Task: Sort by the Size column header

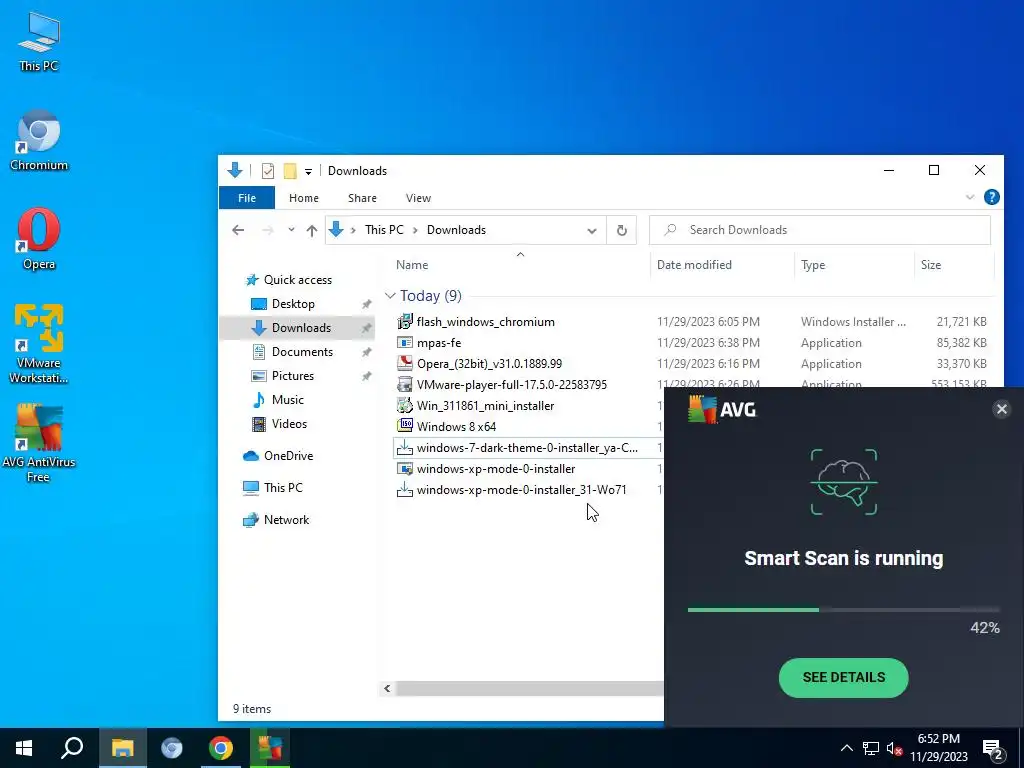Action: coord(931,265)
